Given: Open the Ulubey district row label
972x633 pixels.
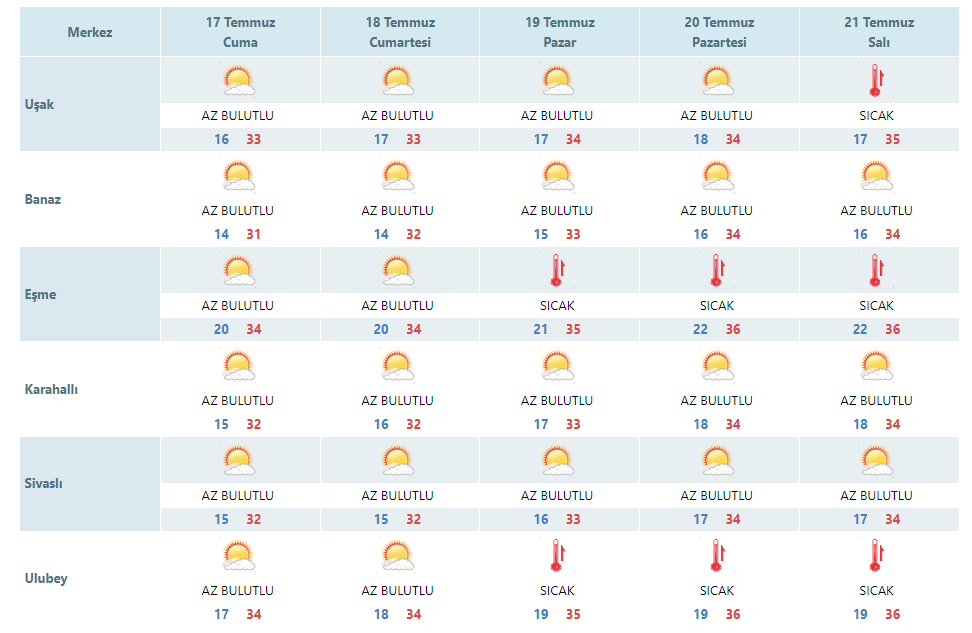Looking at the screenshot, I should pos(46,578).
